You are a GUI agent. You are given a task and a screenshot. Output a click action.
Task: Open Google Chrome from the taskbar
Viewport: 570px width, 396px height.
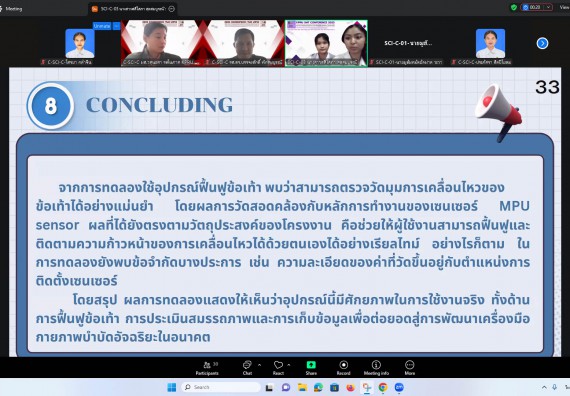point(383,388)
